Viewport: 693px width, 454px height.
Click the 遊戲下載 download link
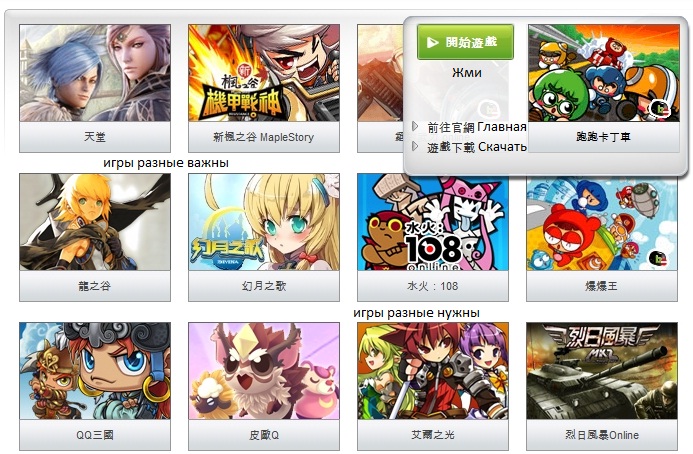(x=451, y=147)
